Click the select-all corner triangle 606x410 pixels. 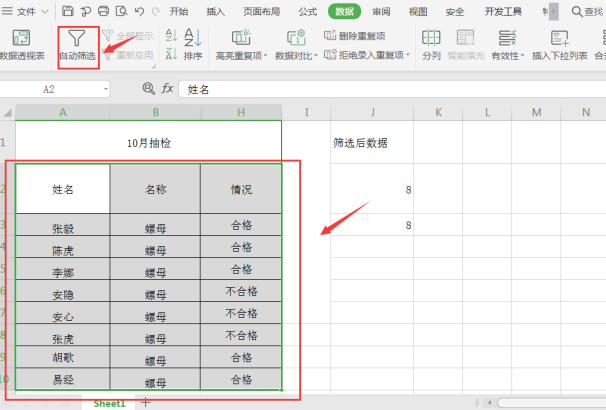pos(7,112)
